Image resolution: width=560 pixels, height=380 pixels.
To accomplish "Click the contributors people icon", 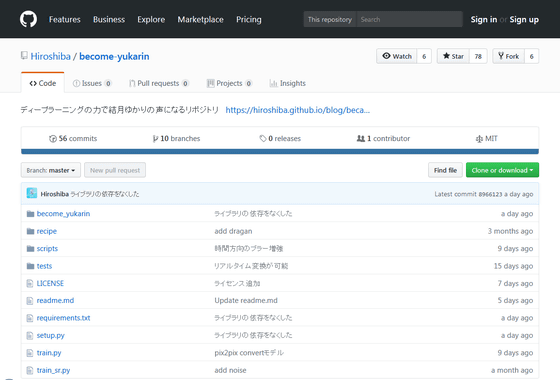I will [361, 139].
